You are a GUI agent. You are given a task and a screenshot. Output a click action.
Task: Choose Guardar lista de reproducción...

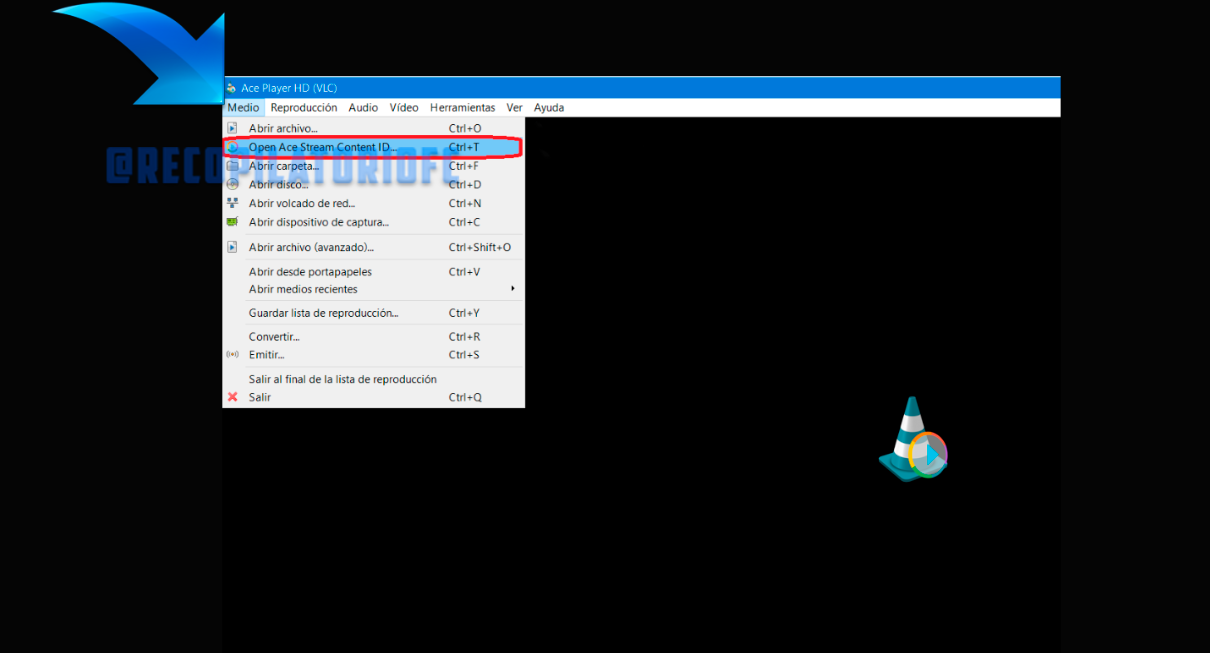pyautogui.click(x=373, y=313)
